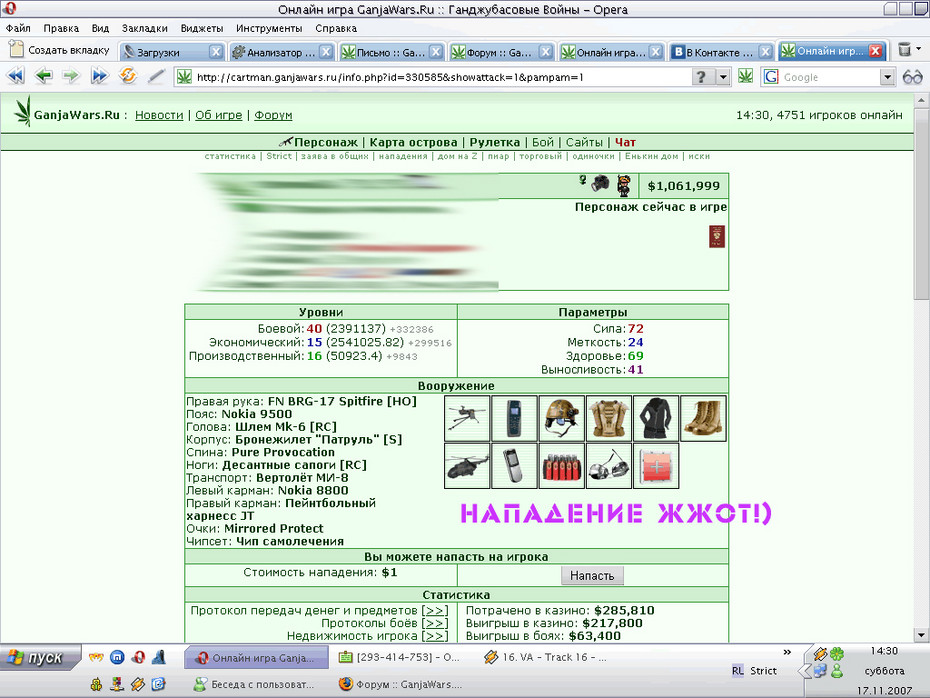Click the camera icon beside the balance
The width and height of the screenshot is (930, 698).
point(600,183)
